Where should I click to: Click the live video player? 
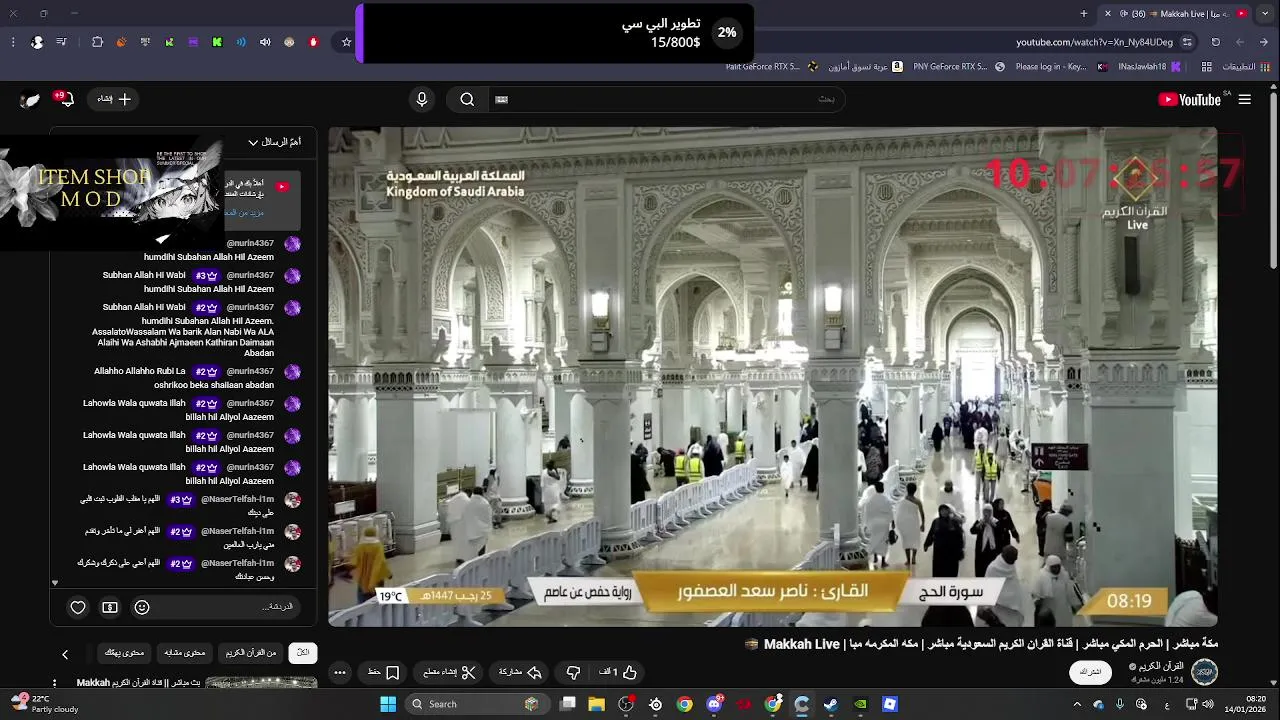click(x=773, y=376)
